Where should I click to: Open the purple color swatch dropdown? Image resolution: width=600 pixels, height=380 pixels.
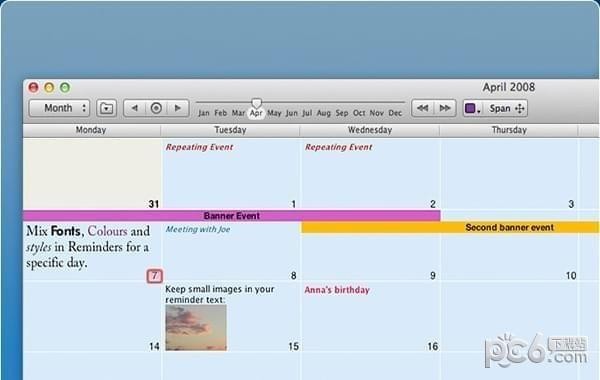tap(473, 108)
